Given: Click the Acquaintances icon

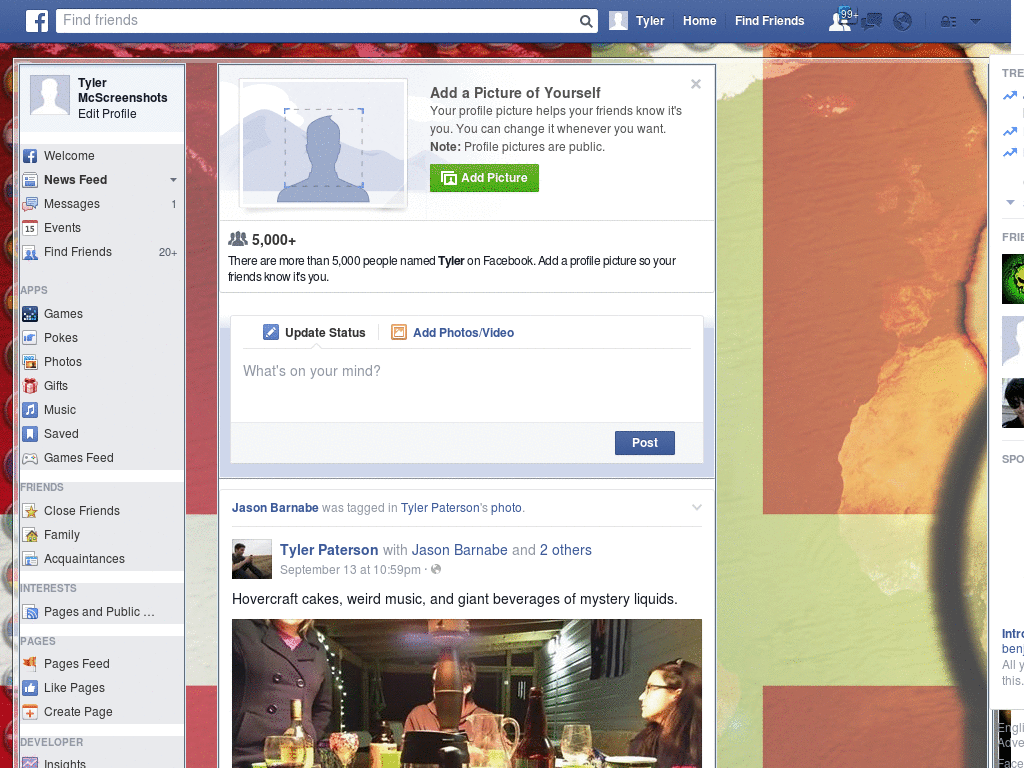Looking at the screenshot, I should [30, 559].
